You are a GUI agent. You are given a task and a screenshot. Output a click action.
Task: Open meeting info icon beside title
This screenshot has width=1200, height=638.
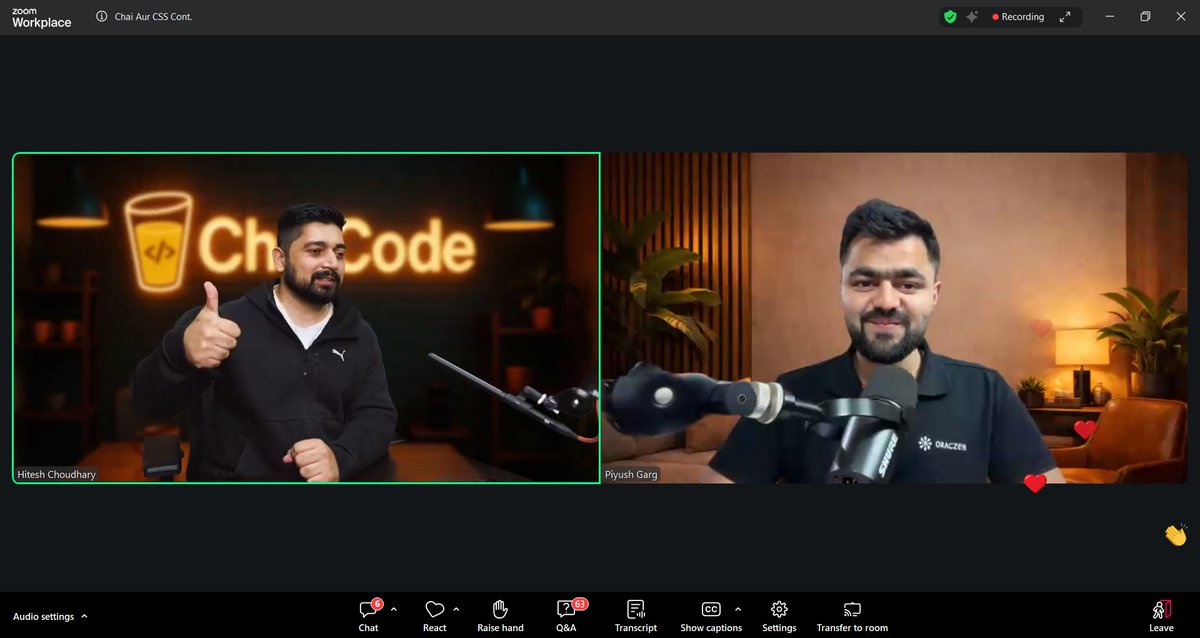click(102, 17)
